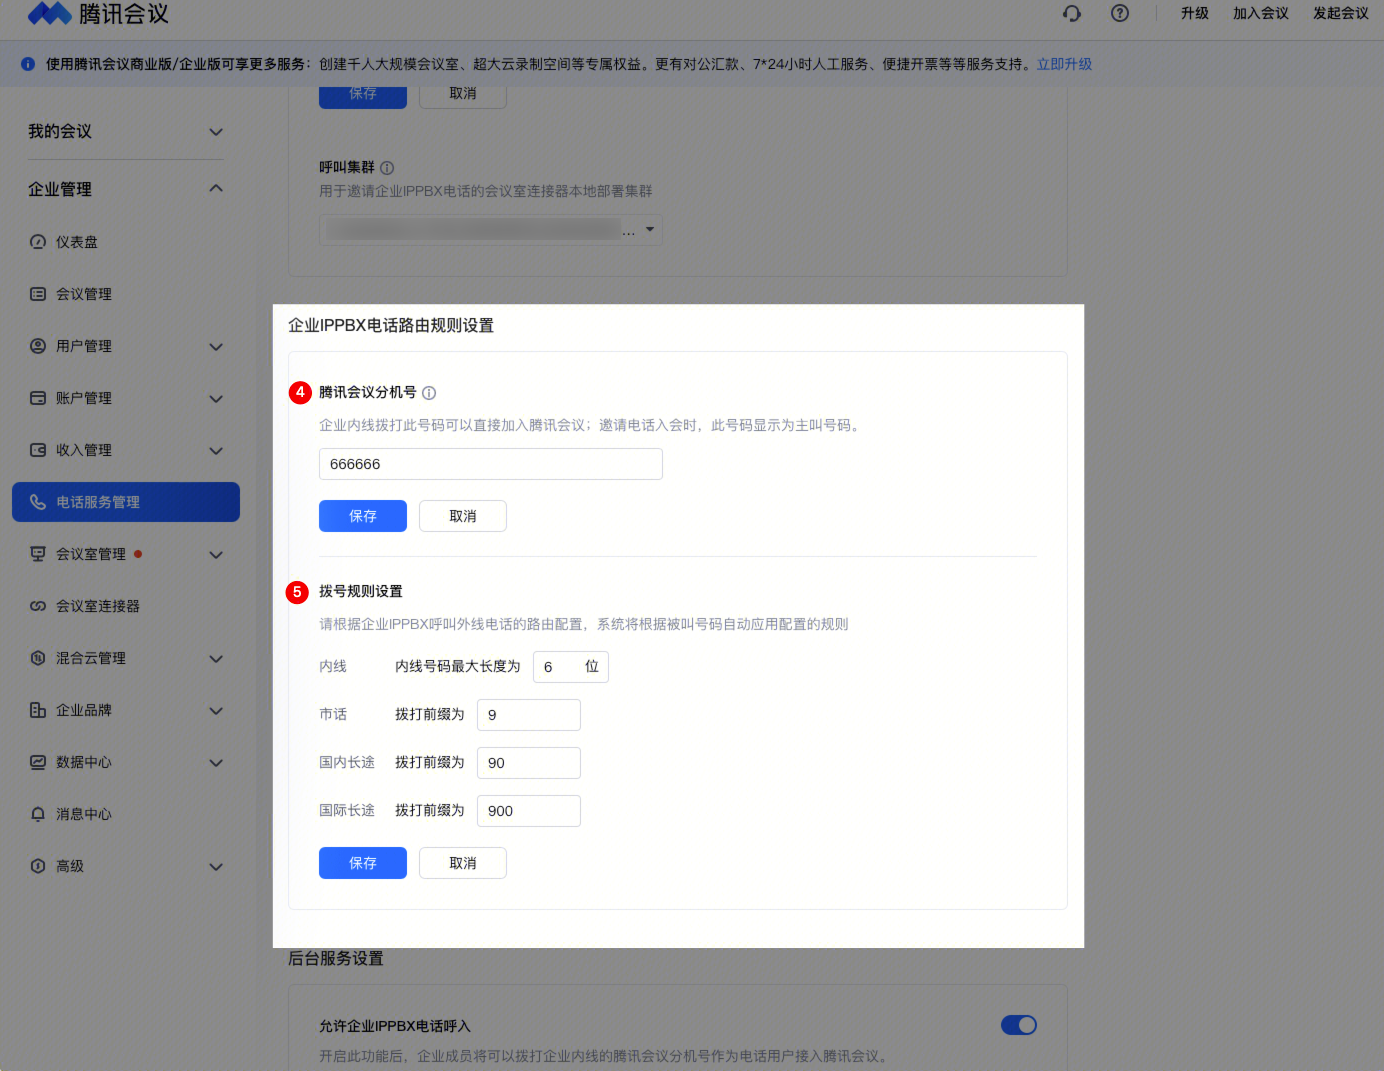The image size is (1384, 1071).
Task: Expand 收入管理 submenu chevron
Action: coord(216,451)
